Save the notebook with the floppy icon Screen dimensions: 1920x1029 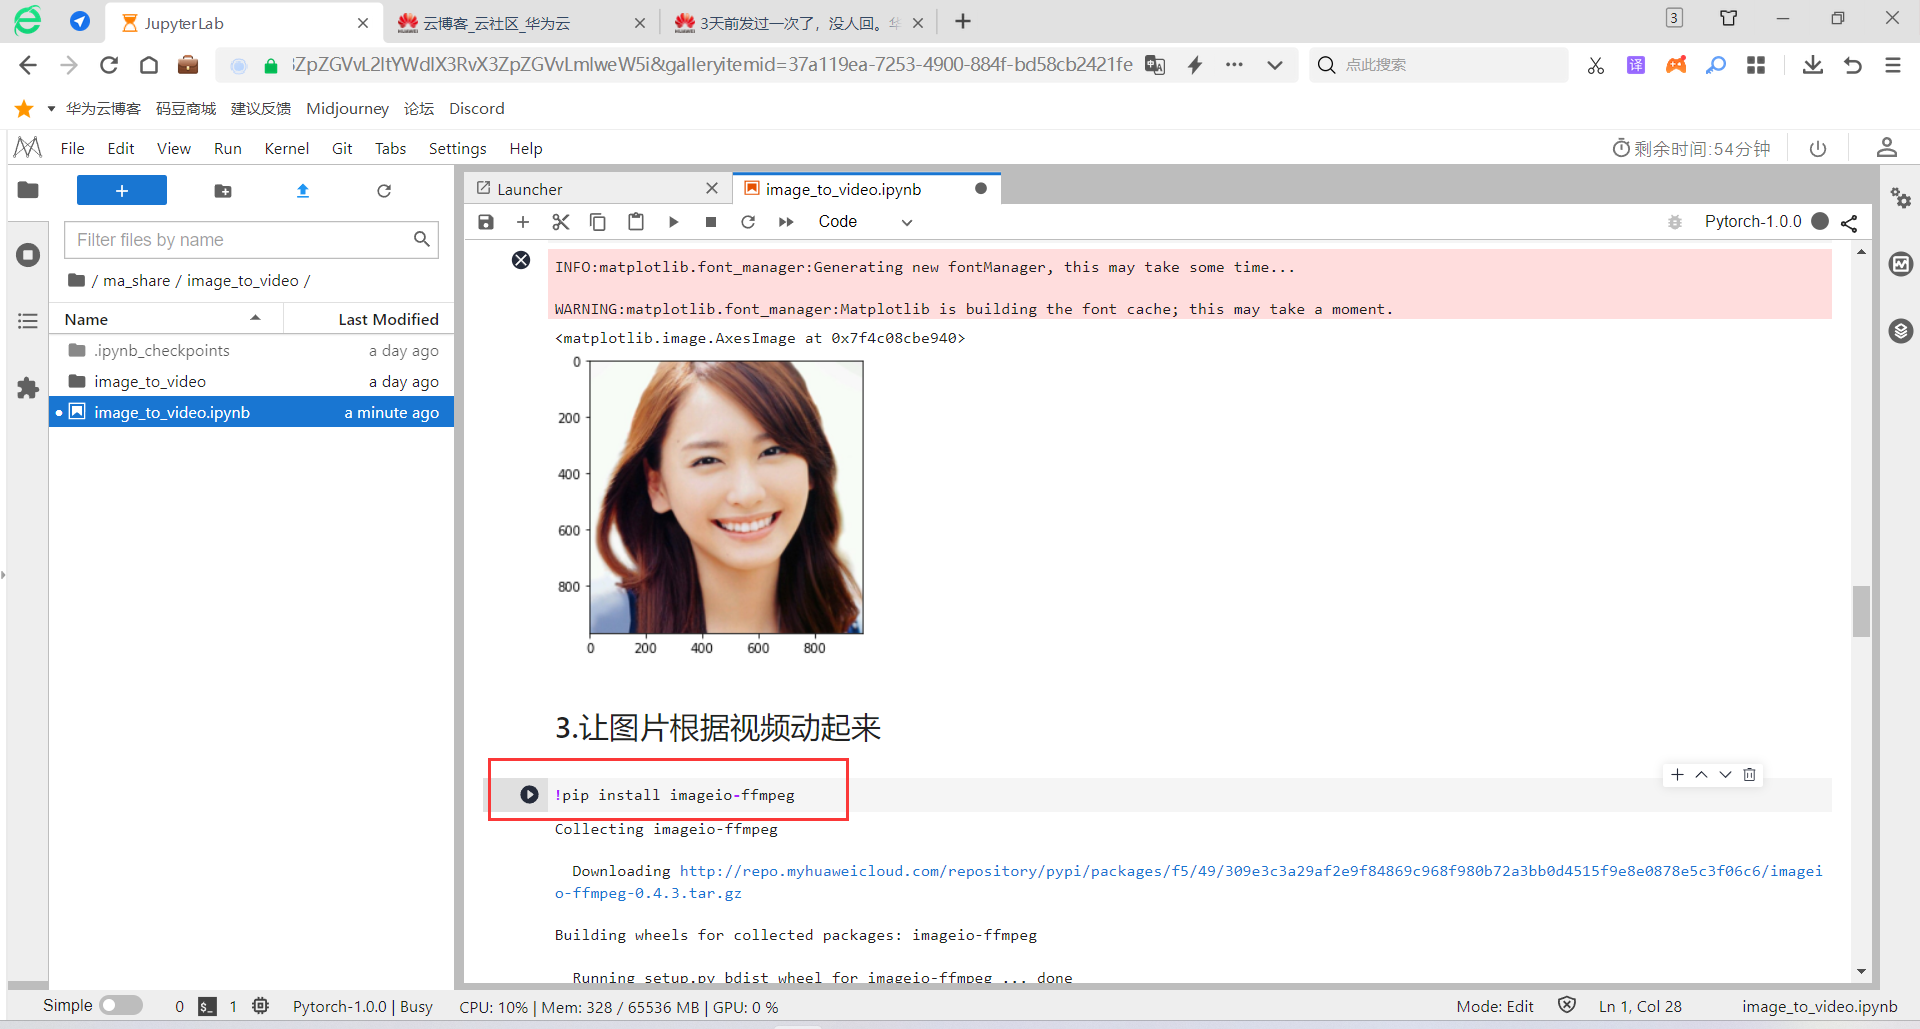click(486, 222)
